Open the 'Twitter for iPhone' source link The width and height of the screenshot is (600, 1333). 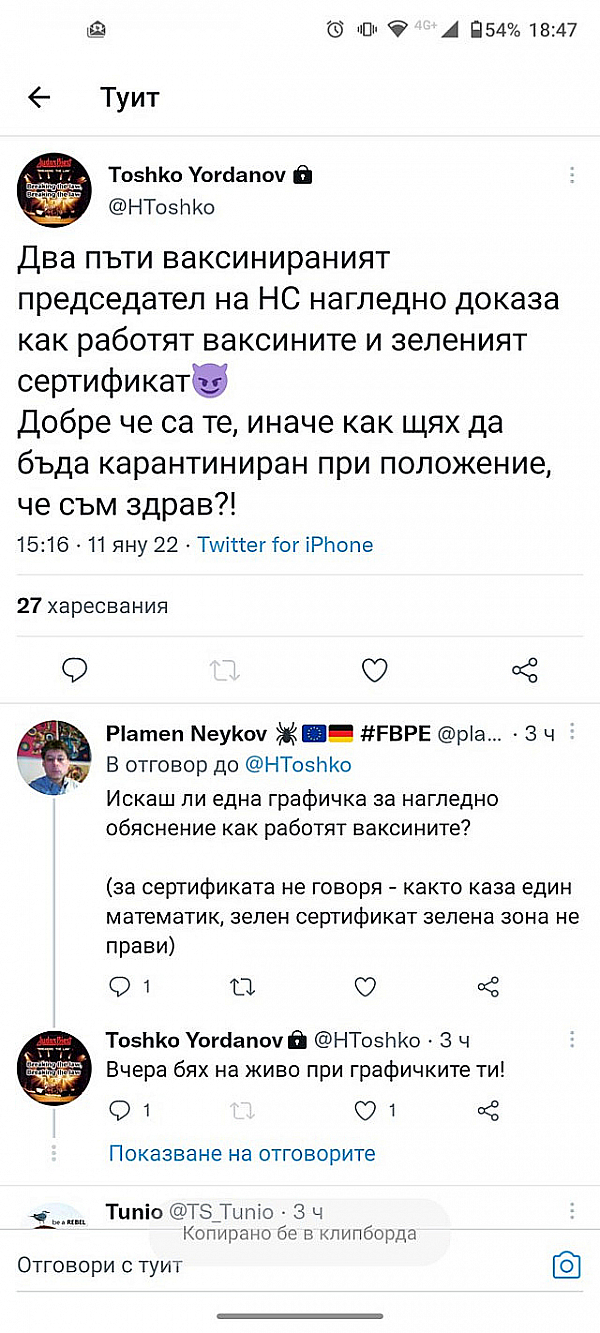click(x=285, y=545)
